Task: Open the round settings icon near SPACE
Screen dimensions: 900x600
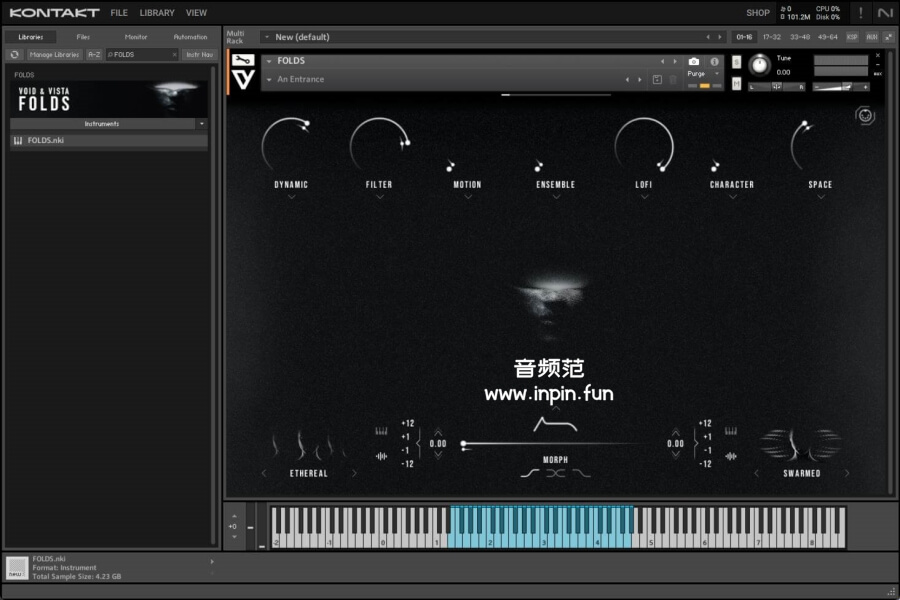Action: 865,115
